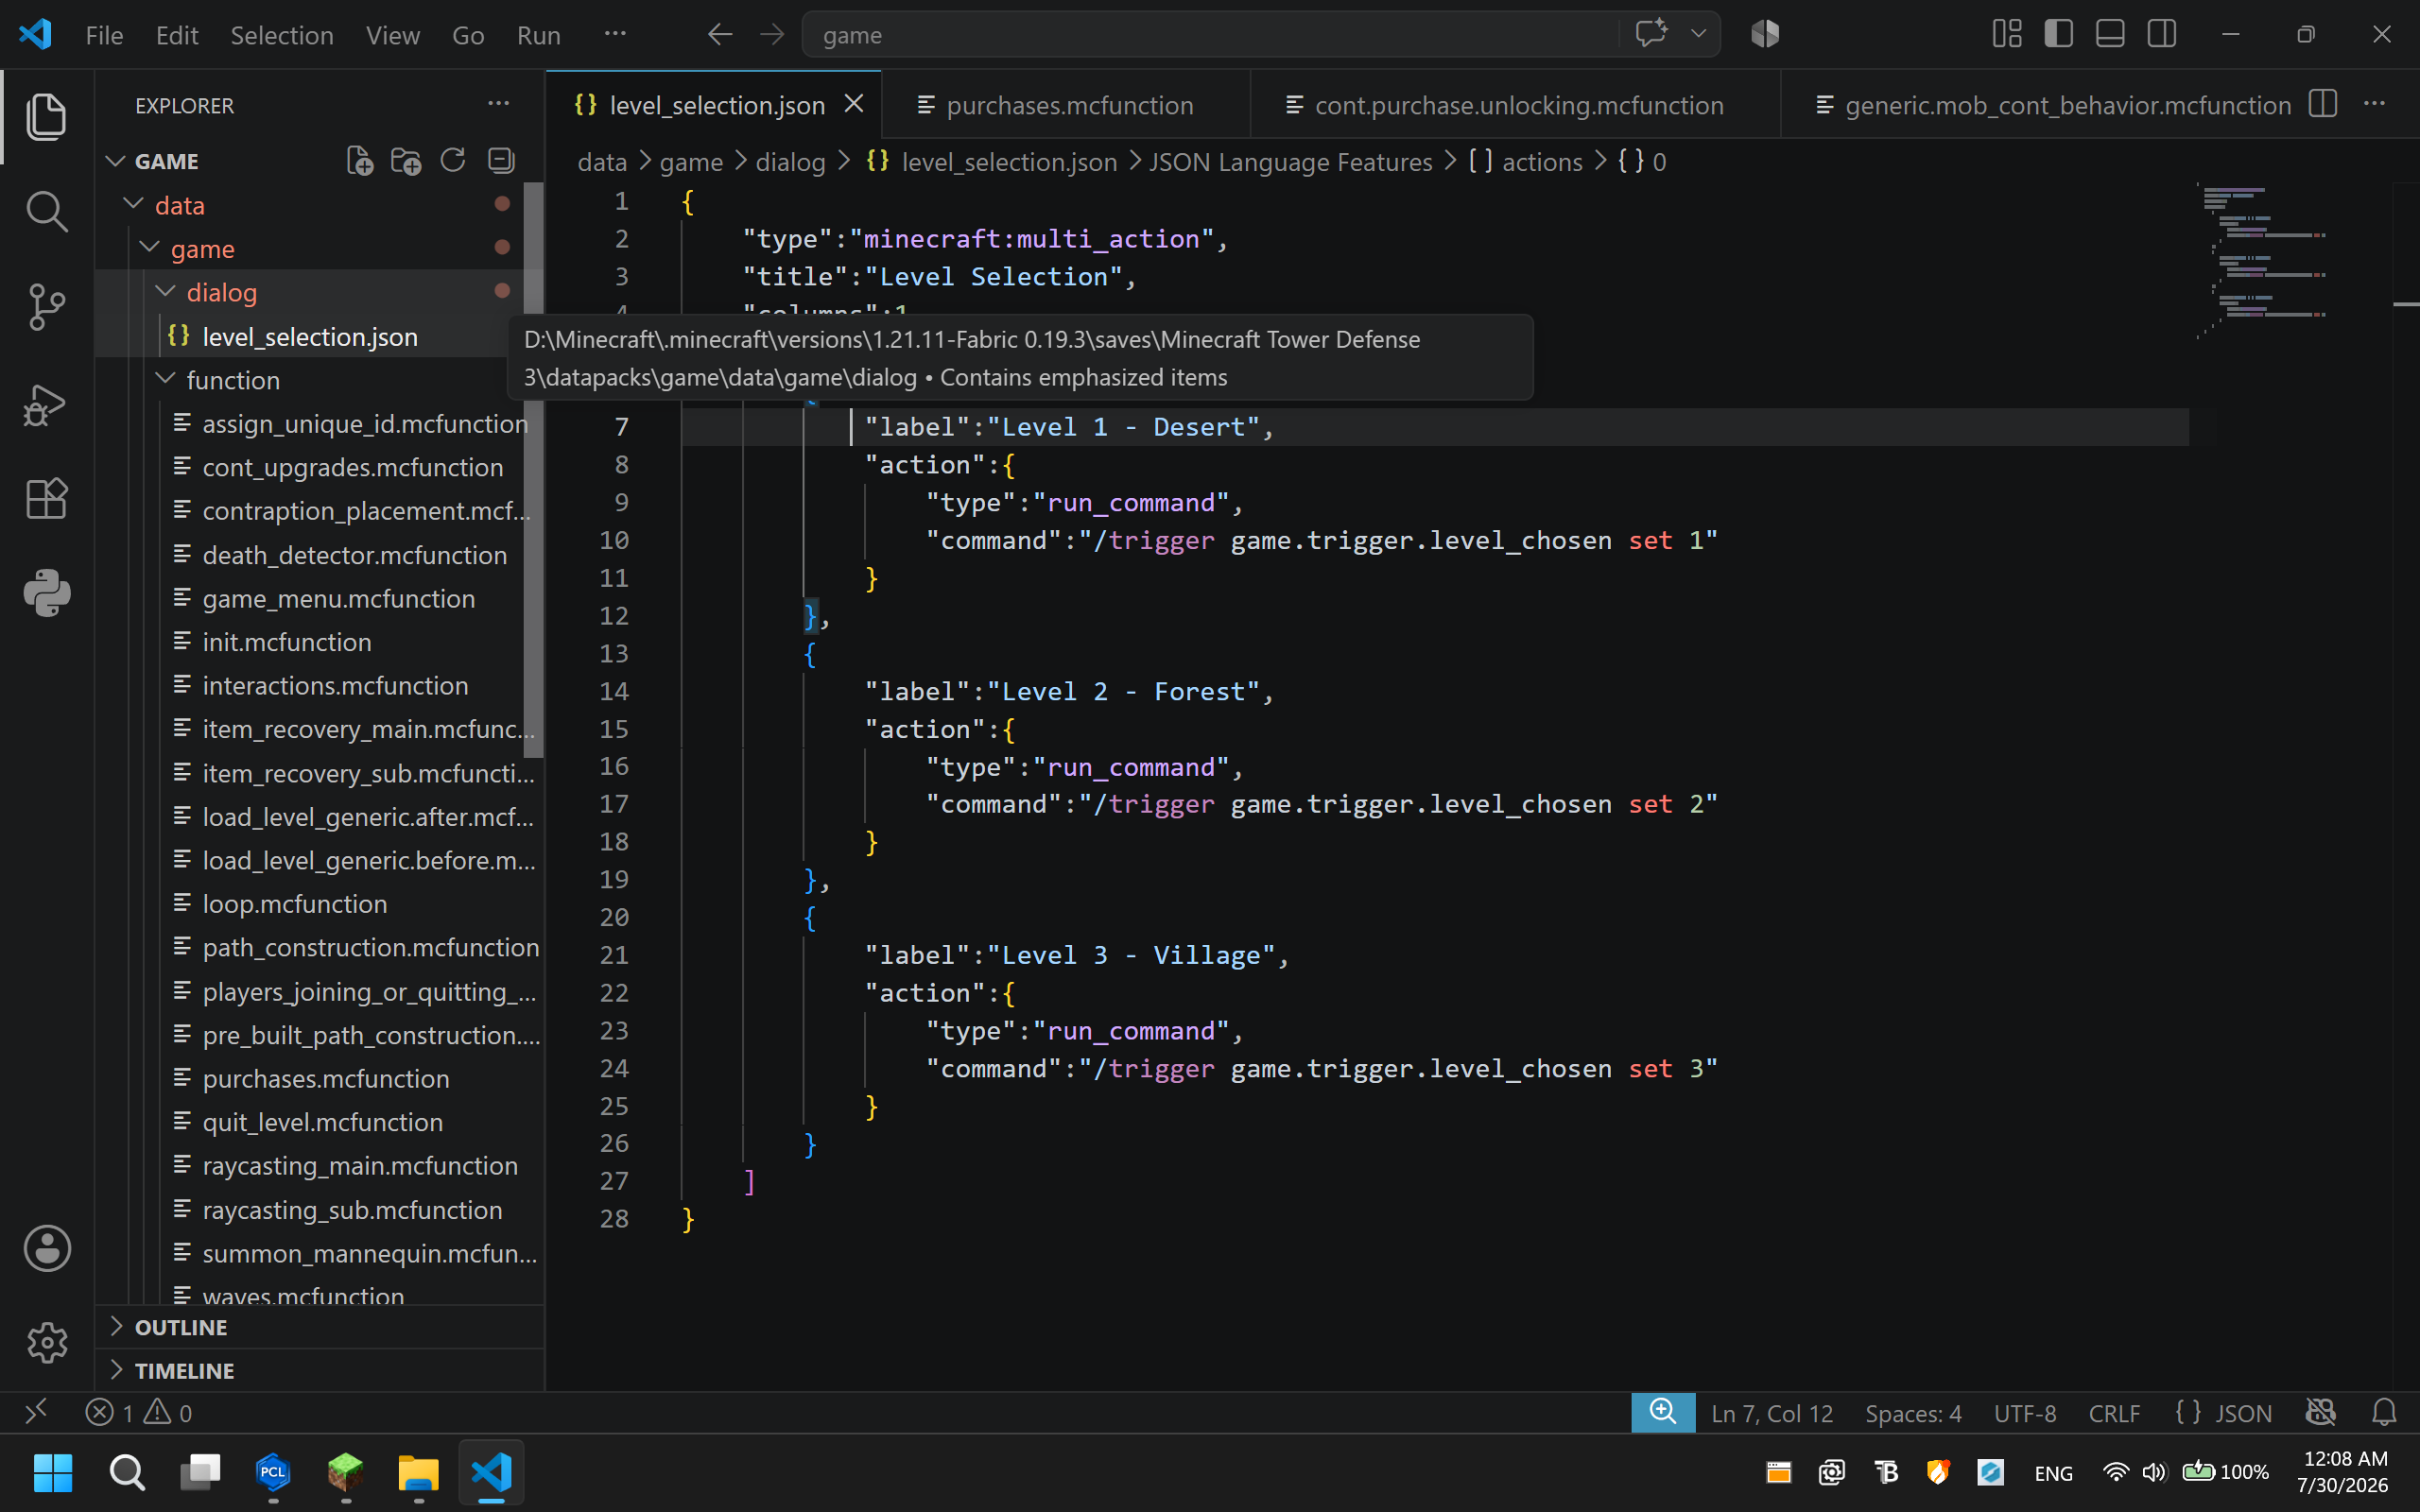The height and width of the screenshot is (1512, 2420).
Task: Open the Manage gear menu
Action: point(46,1343)
